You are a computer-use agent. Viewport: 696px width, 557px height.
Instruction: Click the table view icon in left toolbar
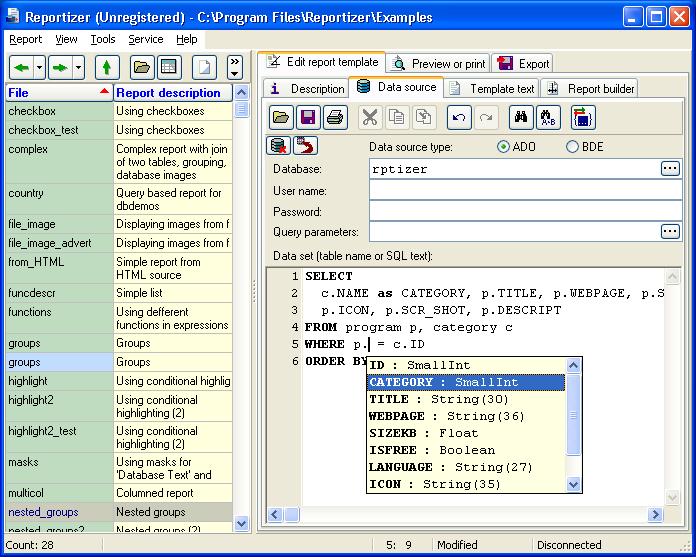click(x=169, y=68)
